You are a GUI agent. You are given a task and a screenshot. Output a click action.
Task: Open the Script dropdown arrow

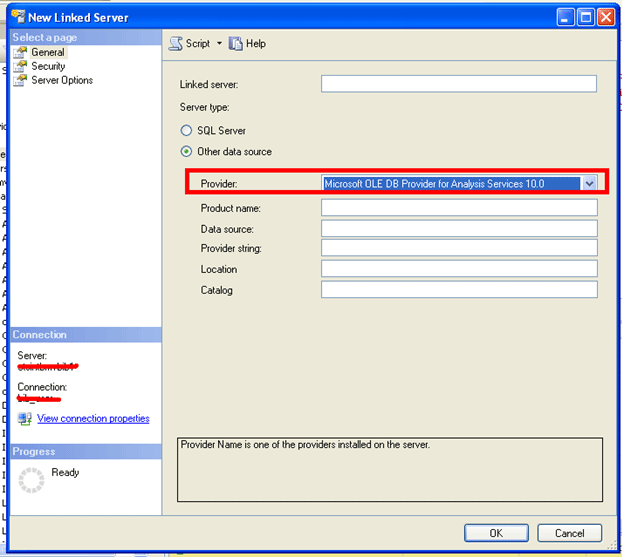(x=219, y=43)
